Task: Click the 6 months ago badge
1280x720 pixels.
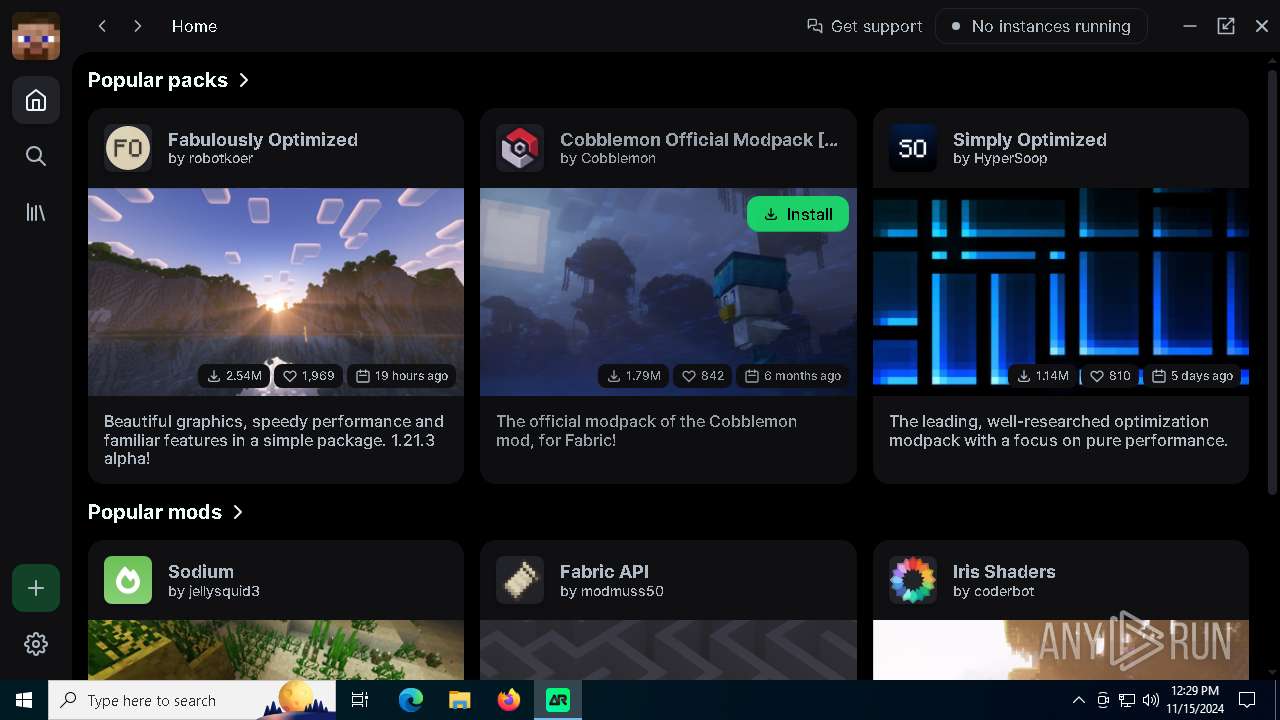Action: coord(793,376)
